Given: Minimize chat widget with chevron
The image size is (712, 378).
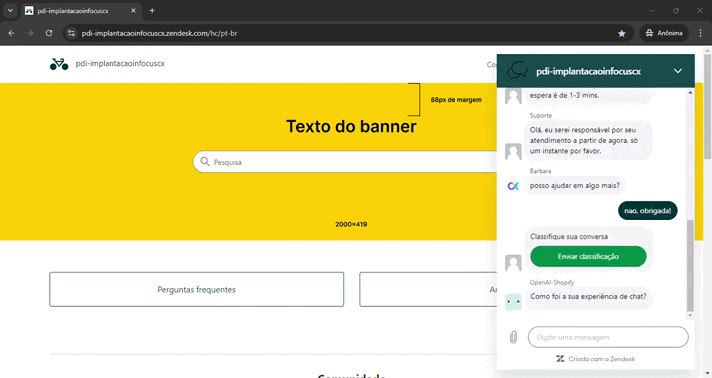Looking at the screenshot, I should pos(678,71).
